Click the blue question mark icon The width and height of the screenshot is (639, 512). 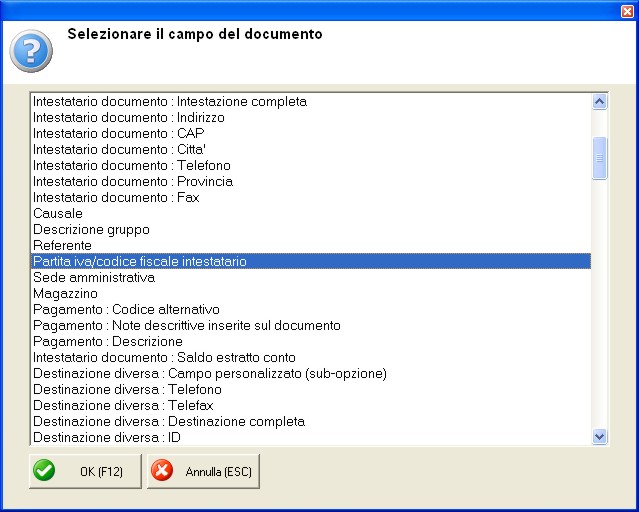click(31, 51)
